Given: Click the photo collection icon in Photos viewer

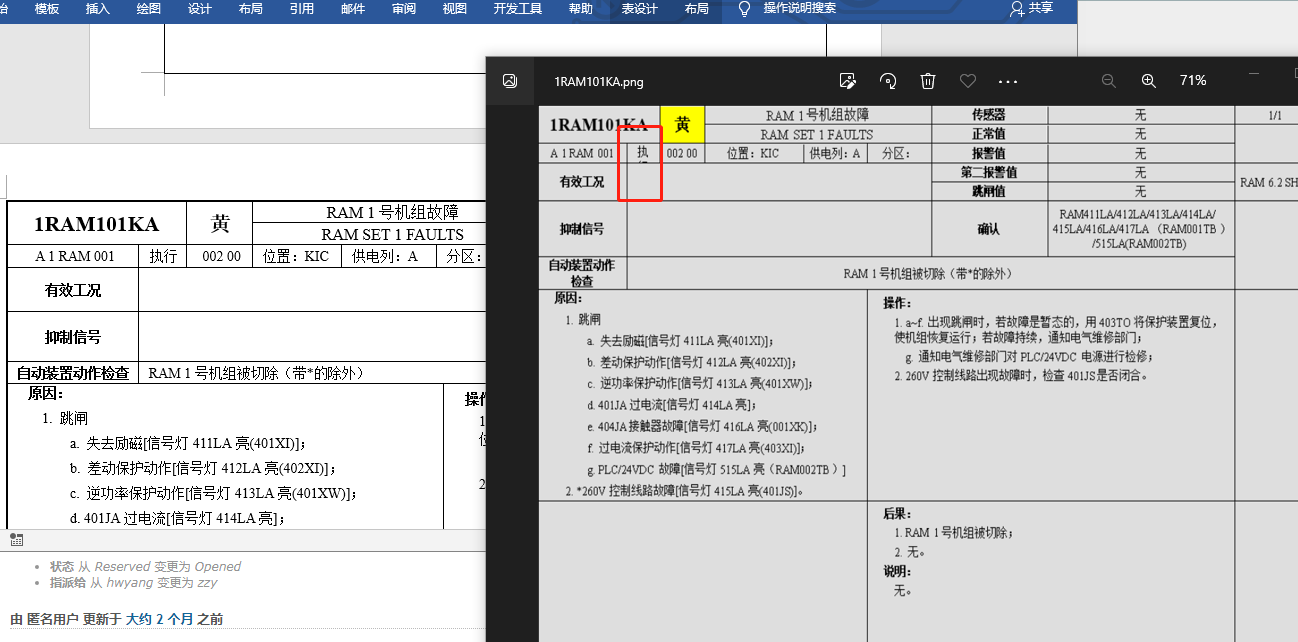Looking at the screenshot, I should (510, 81).
